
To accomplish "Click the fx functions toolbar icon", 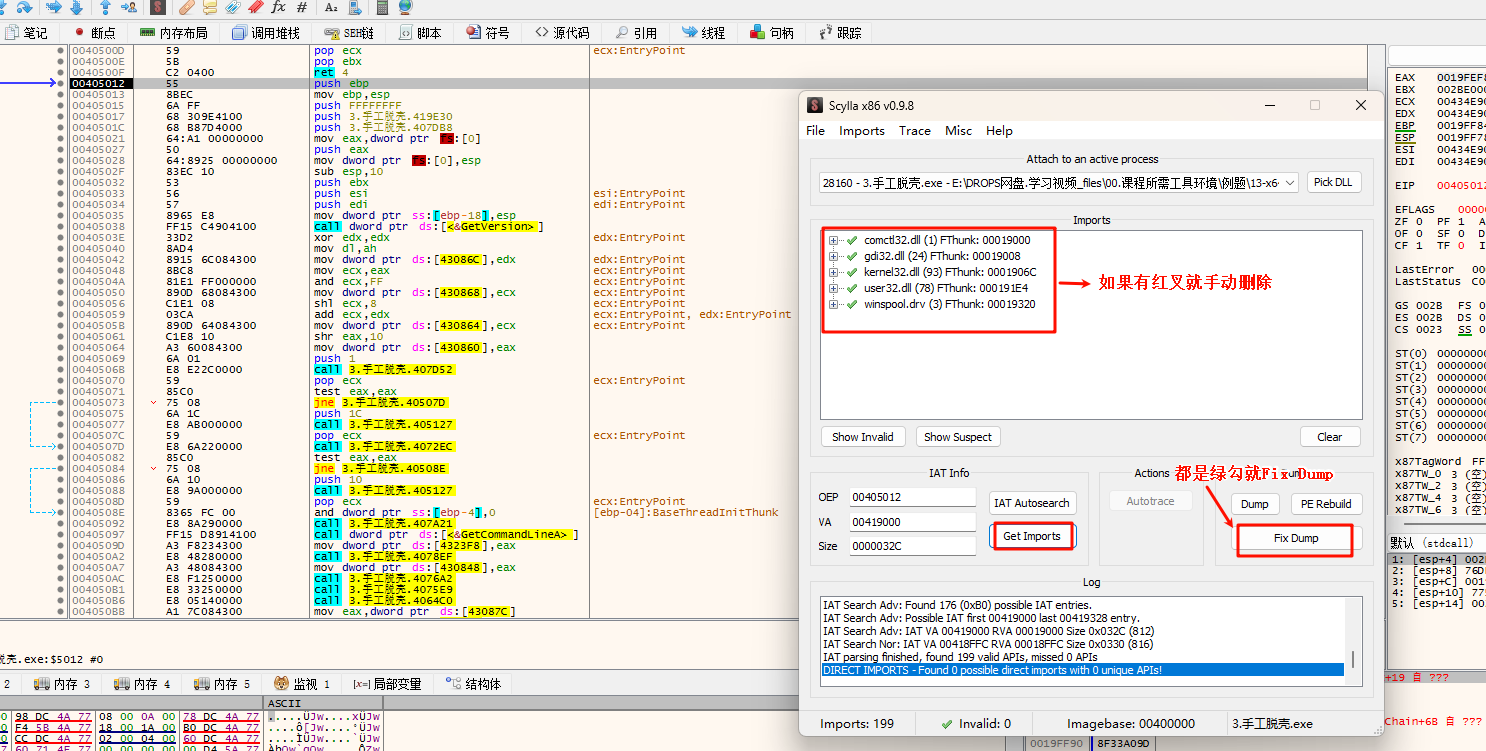I will click(279, 7).
